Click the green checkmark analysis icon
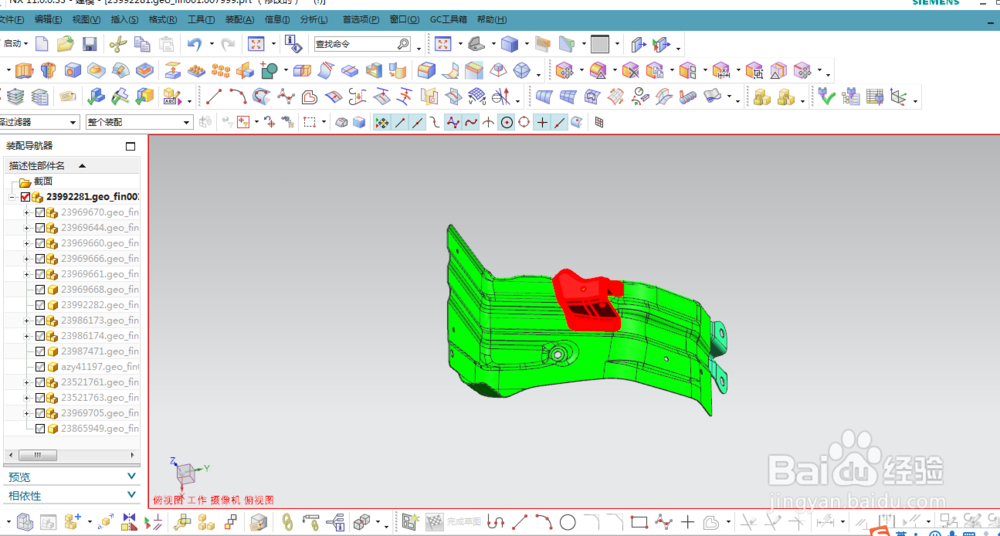 coord(827,96)
